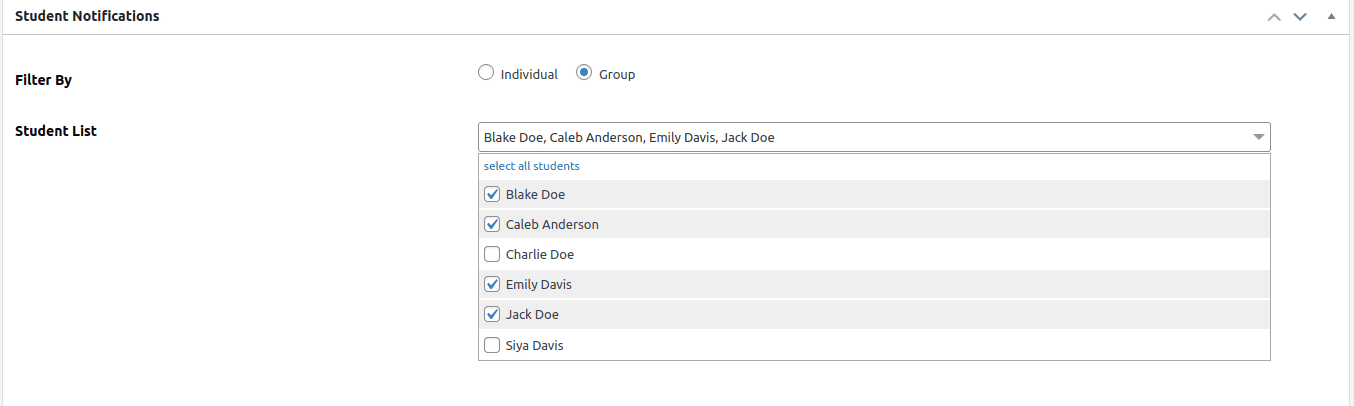Click the Emily Davis name label
Viewport: 1354px width, 406px height.
pos(539,285)
